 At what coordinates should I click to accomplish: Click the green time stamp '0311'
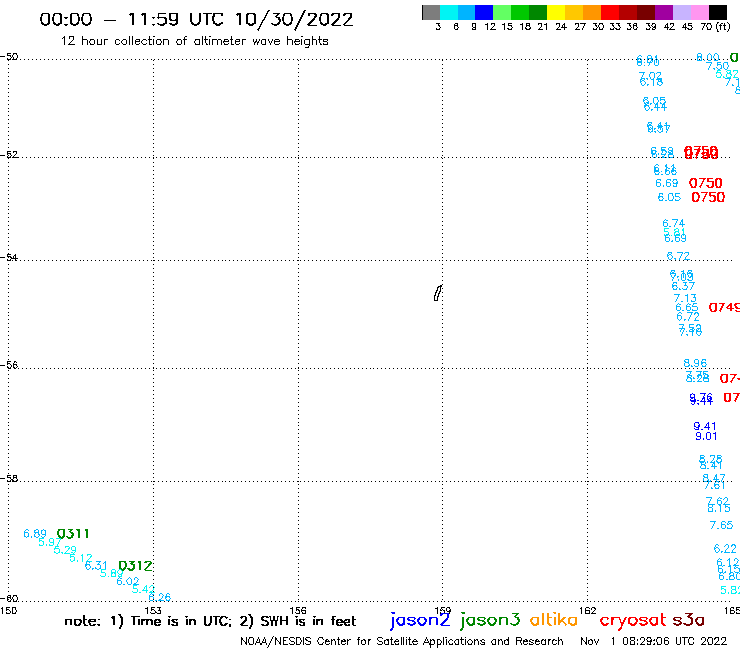tap(73, 534)
